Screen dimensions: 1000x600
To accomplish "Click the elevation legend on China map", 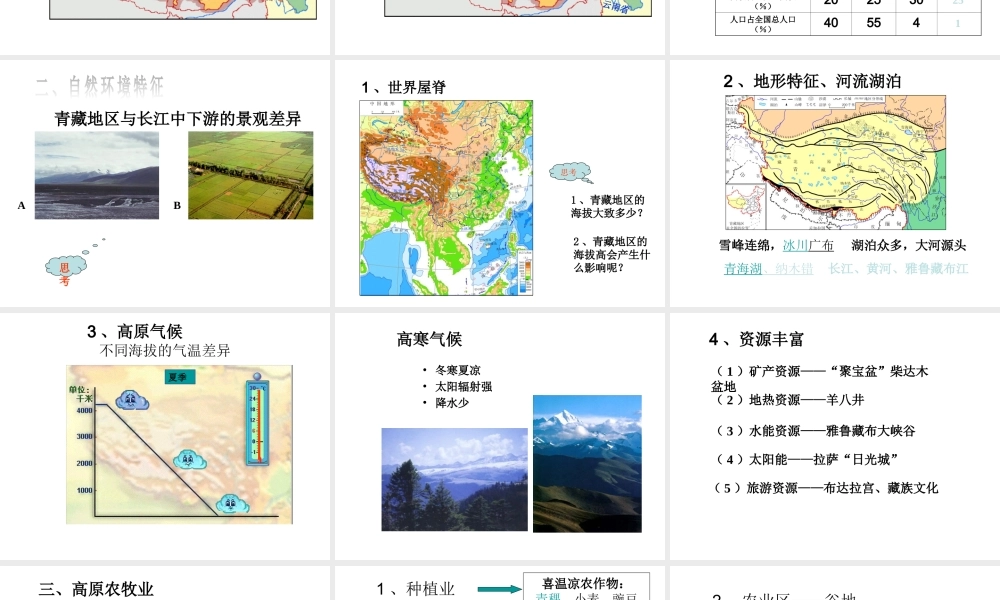I will tap(525, 270).
